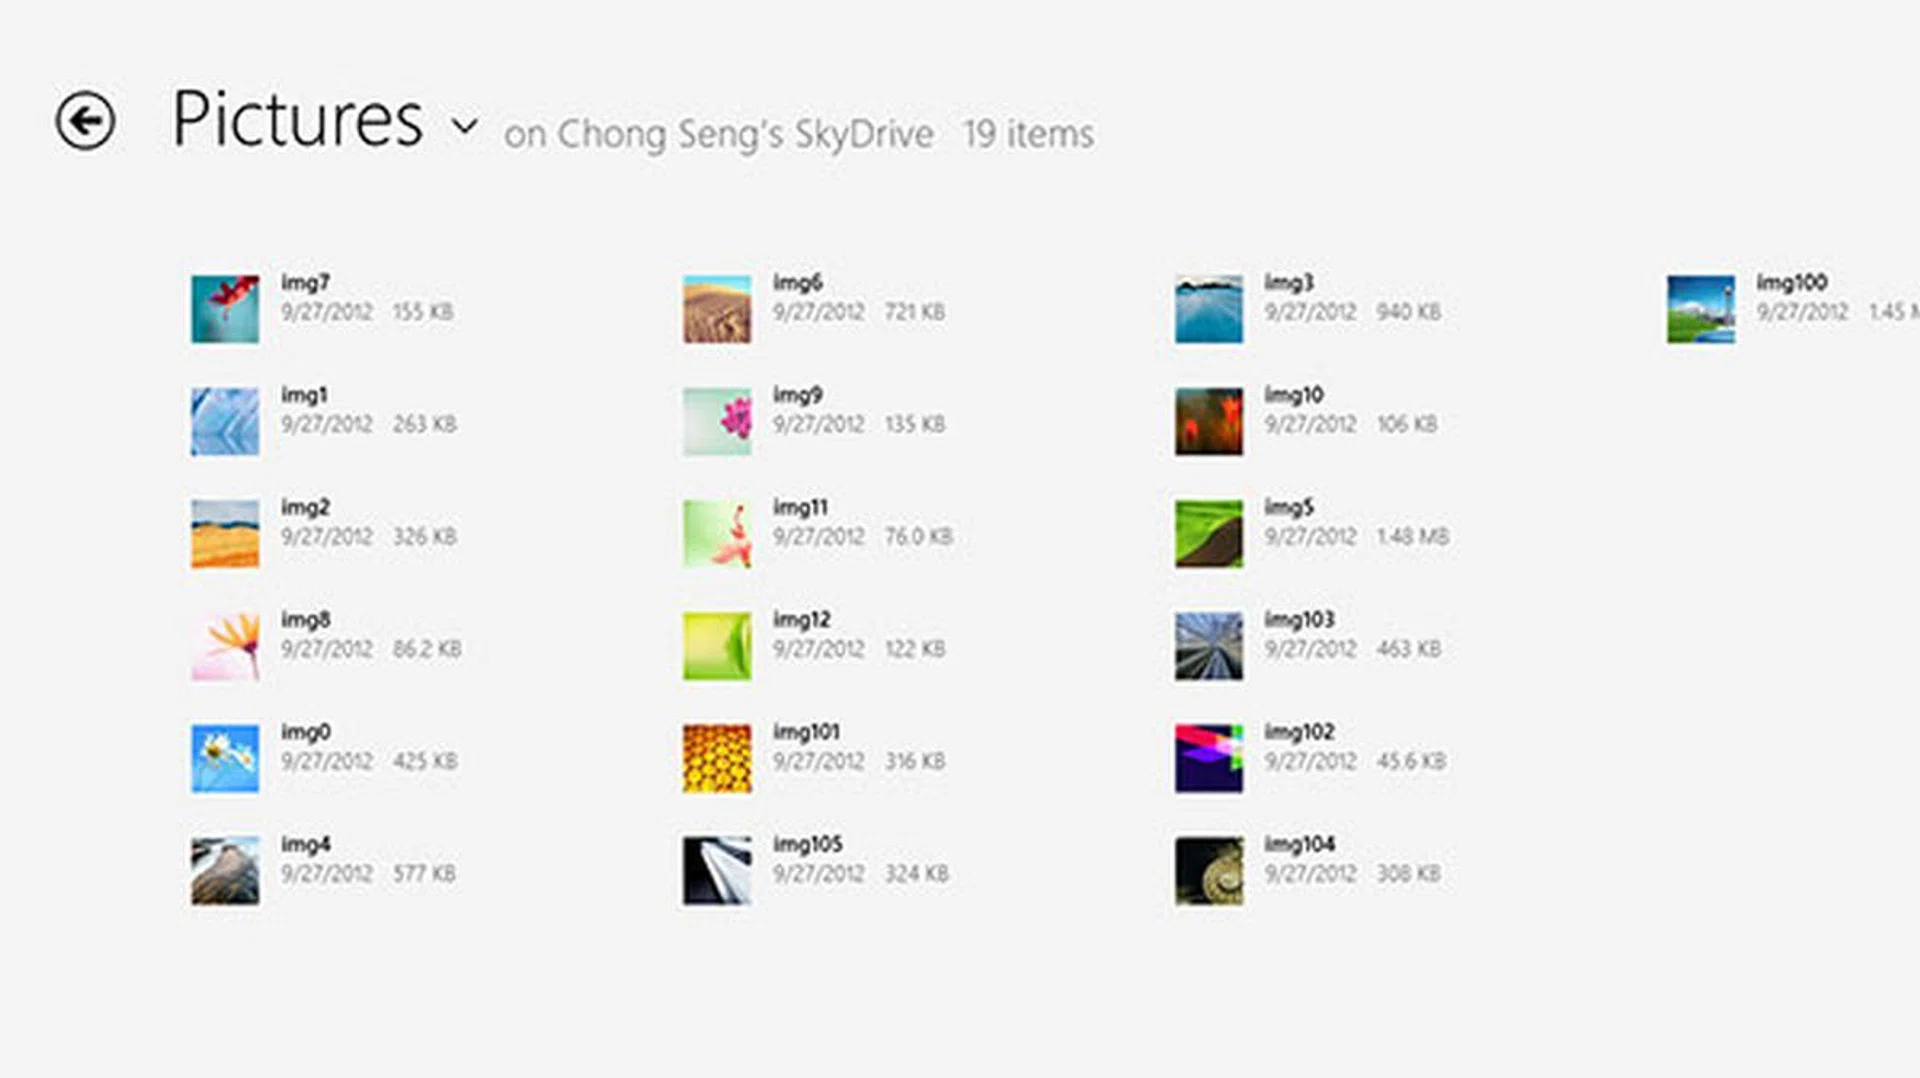Image resolution: width=1920 pixels, height=1078 pixels.
Task: Open img3 blue lake thumbnail
Action: pyautogui.click(x=1209, y=309)
